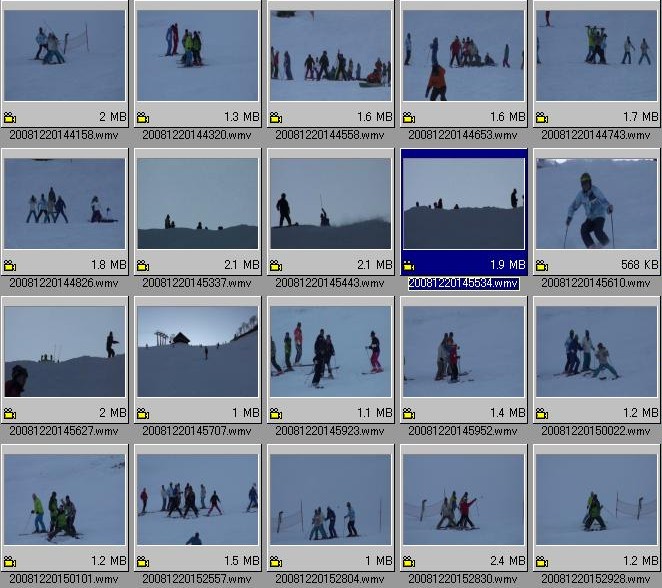Select thumbnail of 20081220152830.wmv
Screen dimensions: 662x588
tap(464, 500)
